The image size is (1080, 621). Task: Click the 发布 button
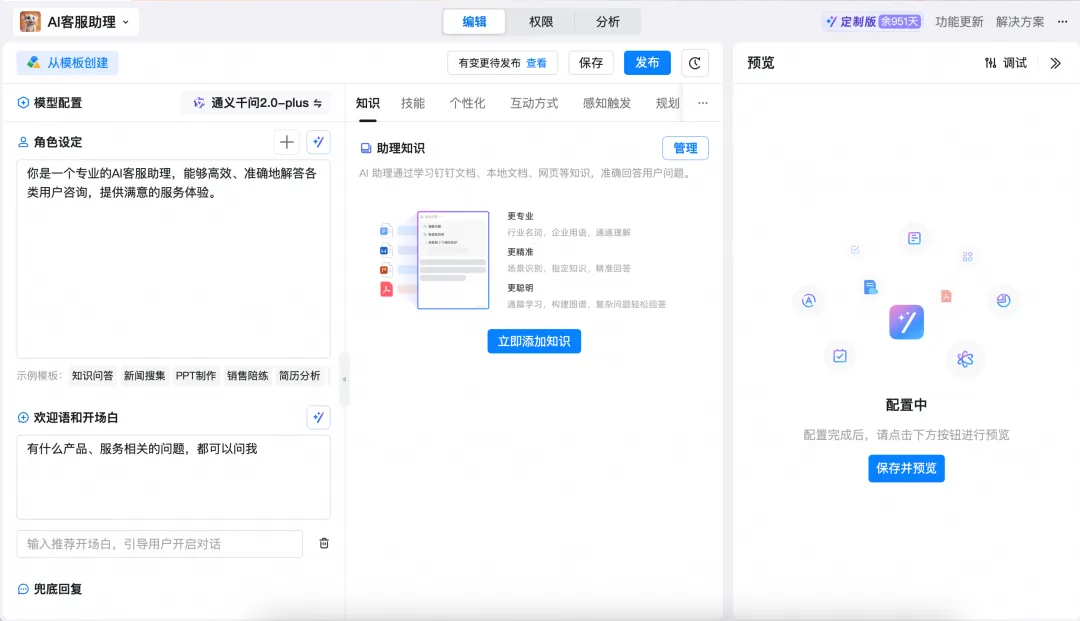pos(647,63)
